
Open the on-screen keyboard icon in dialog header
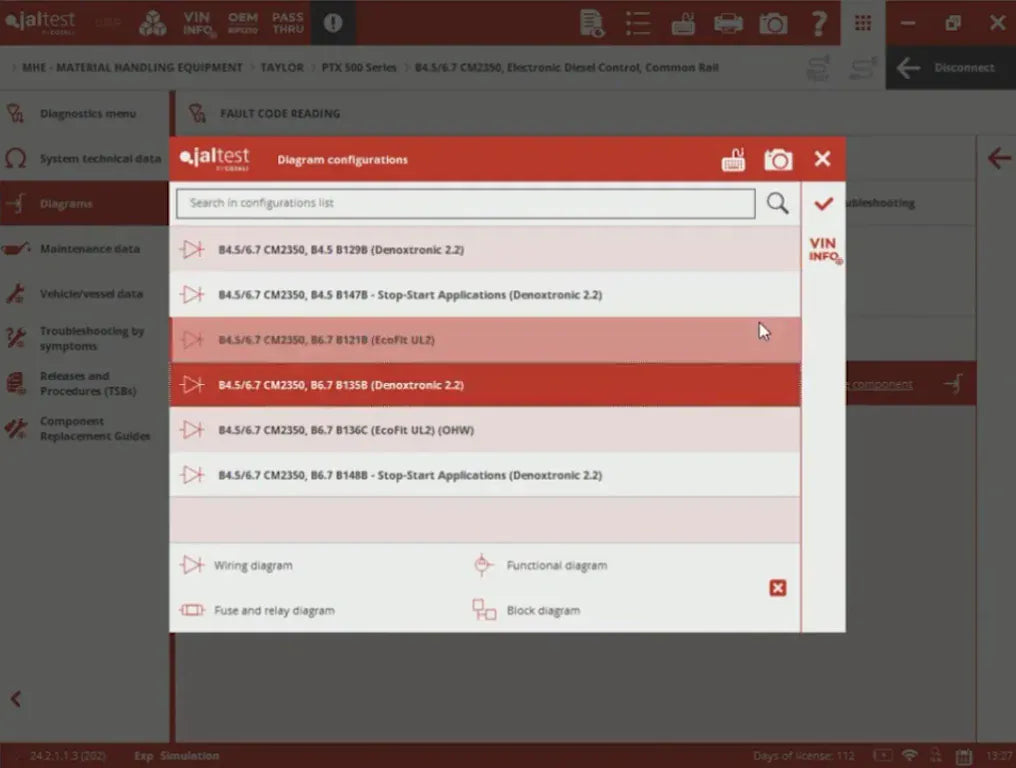coord(734,160)
